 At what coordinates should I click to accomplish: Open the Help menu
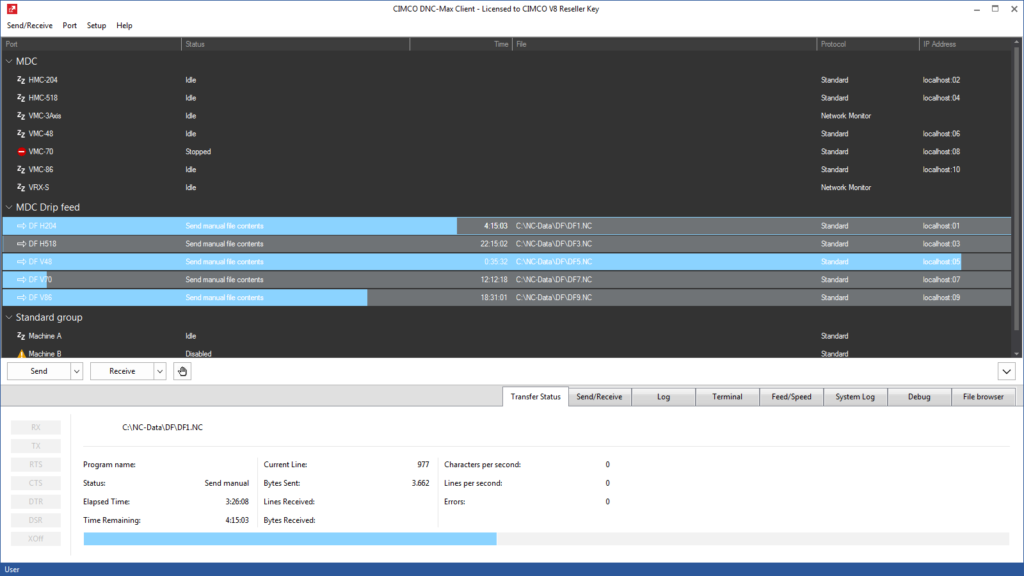tap(124, 25)
